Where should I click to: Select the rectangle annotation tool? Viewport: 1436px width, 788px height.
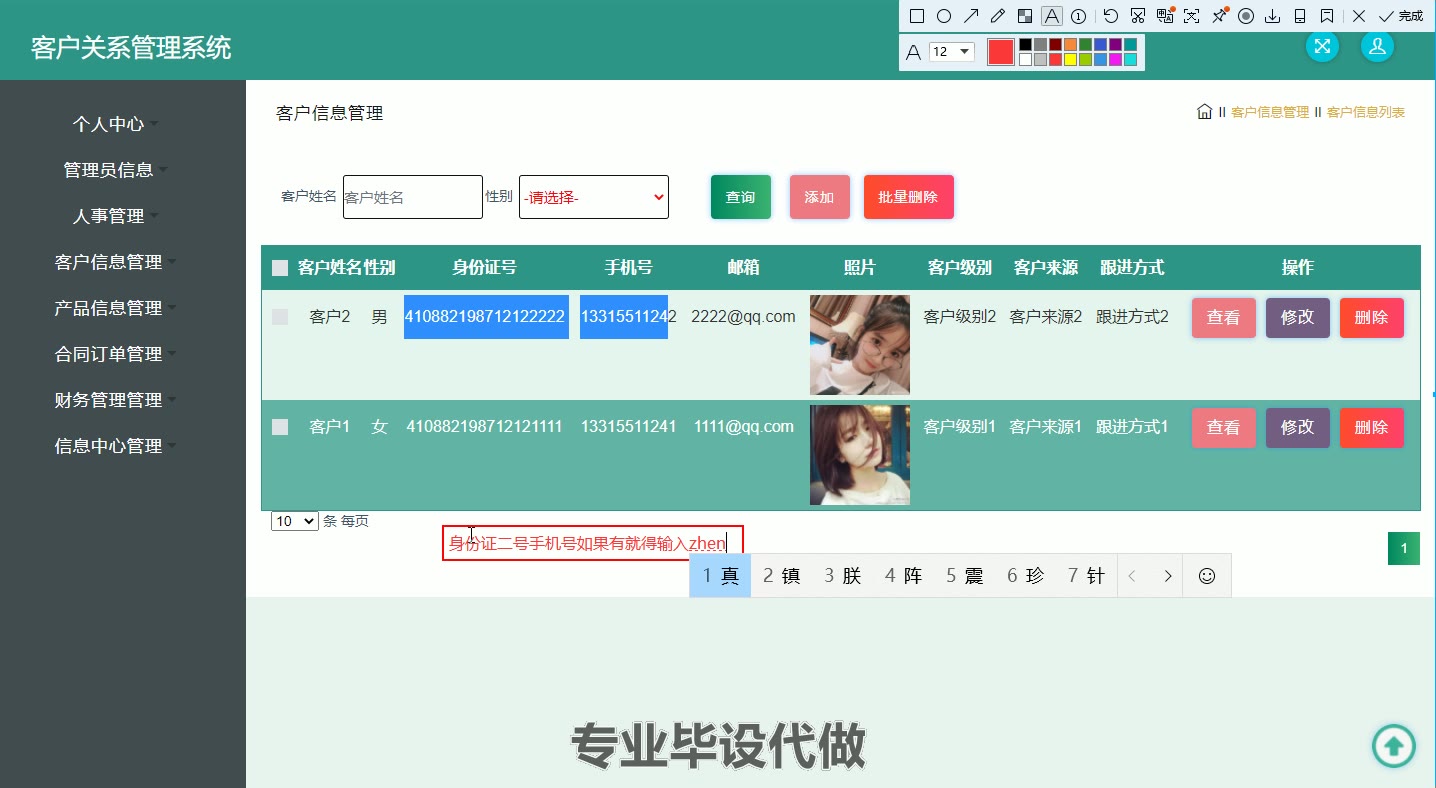(x=916, y=16)
